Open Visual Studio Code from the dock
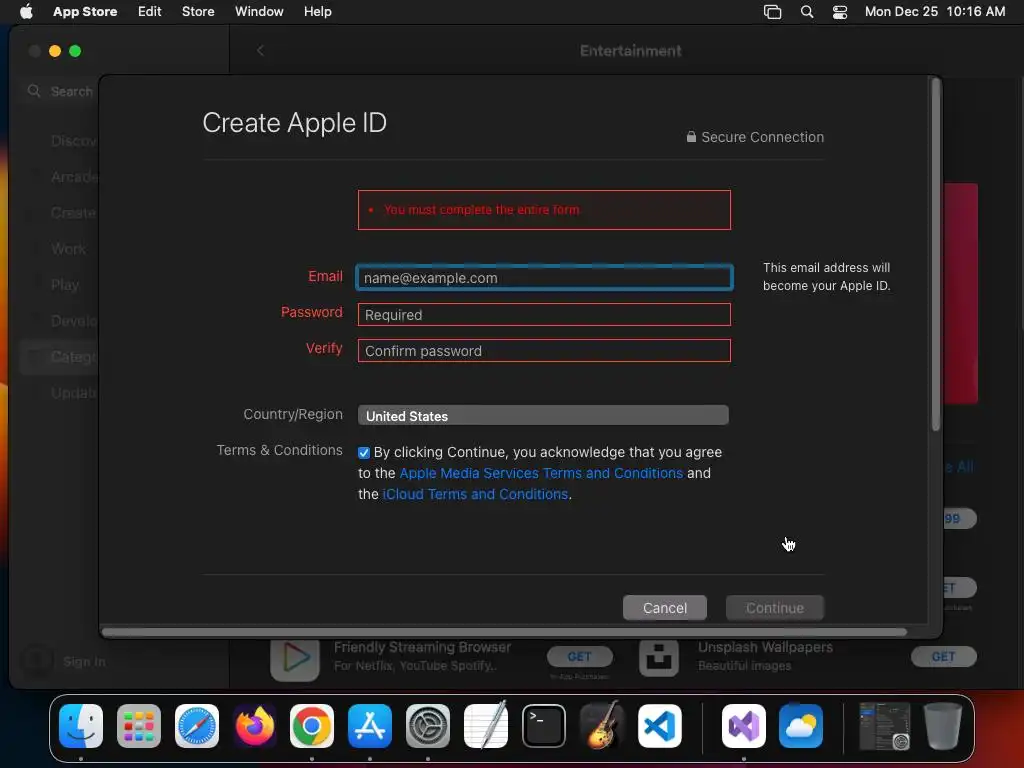The image size is (1024, 768). [660, 726]
